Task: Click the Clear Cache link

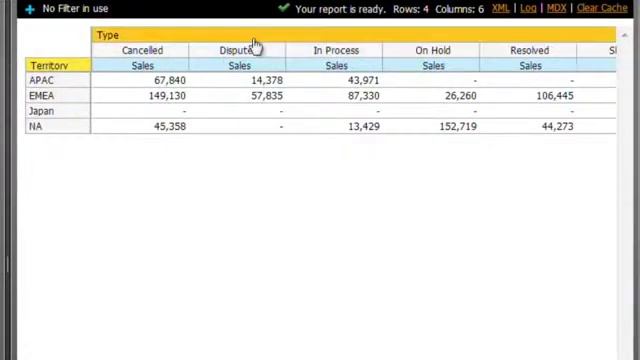Action: (x=602, y=8)
